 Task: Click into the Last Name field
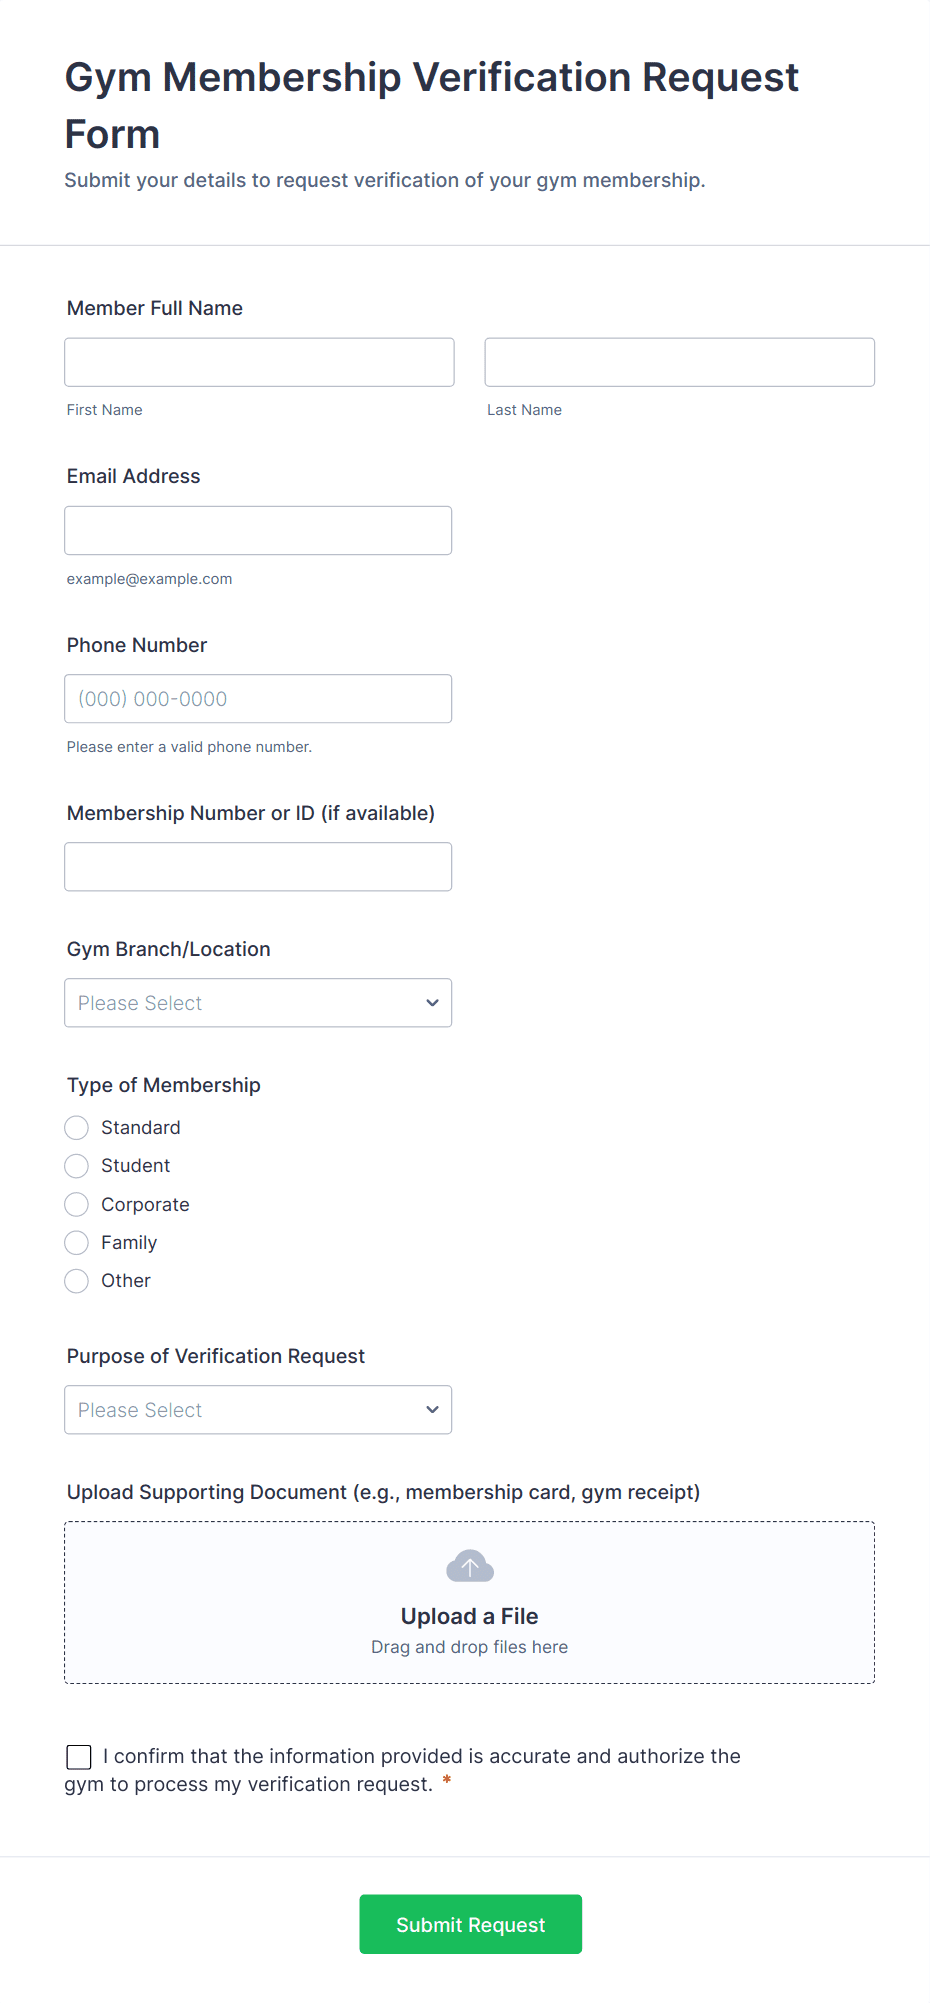click(679, 362)
